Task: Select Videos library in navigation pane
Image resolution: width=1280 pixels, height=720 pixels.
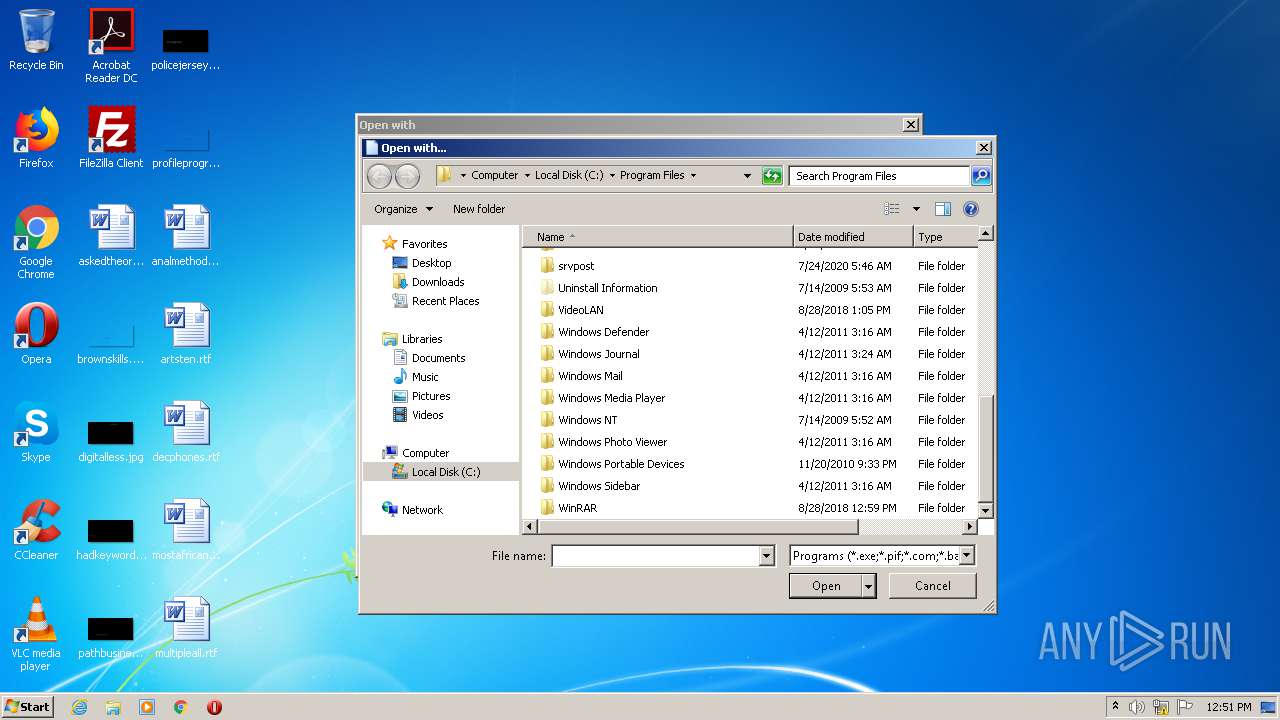Action: tap(427, 415)
